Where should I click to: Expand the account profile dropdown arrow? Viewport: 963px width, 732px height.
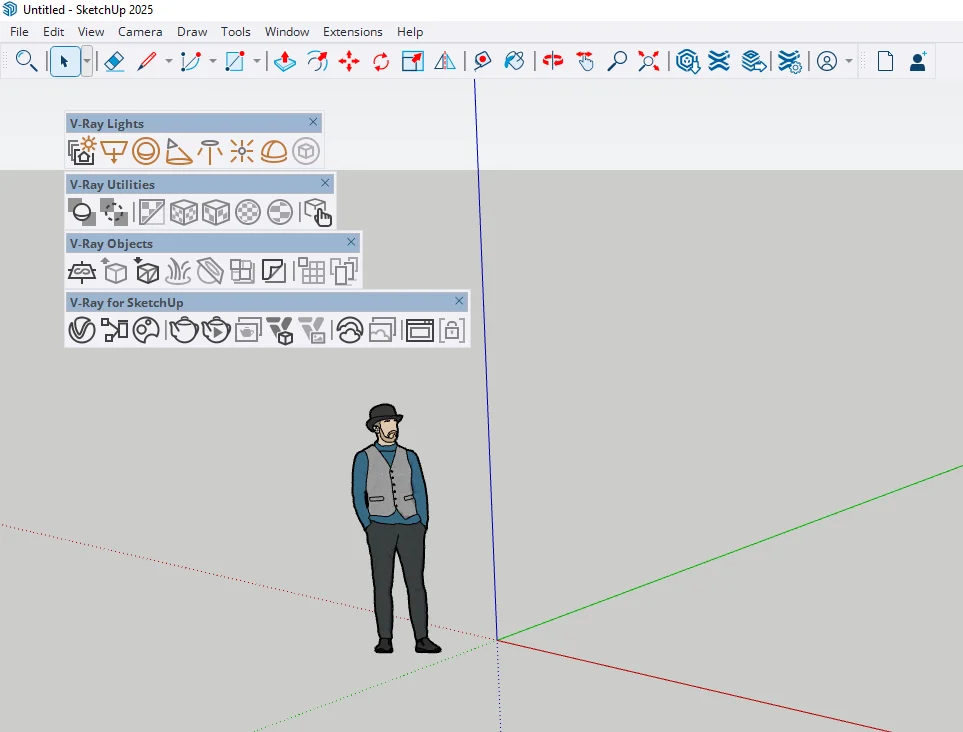click(x=849, y=61)
